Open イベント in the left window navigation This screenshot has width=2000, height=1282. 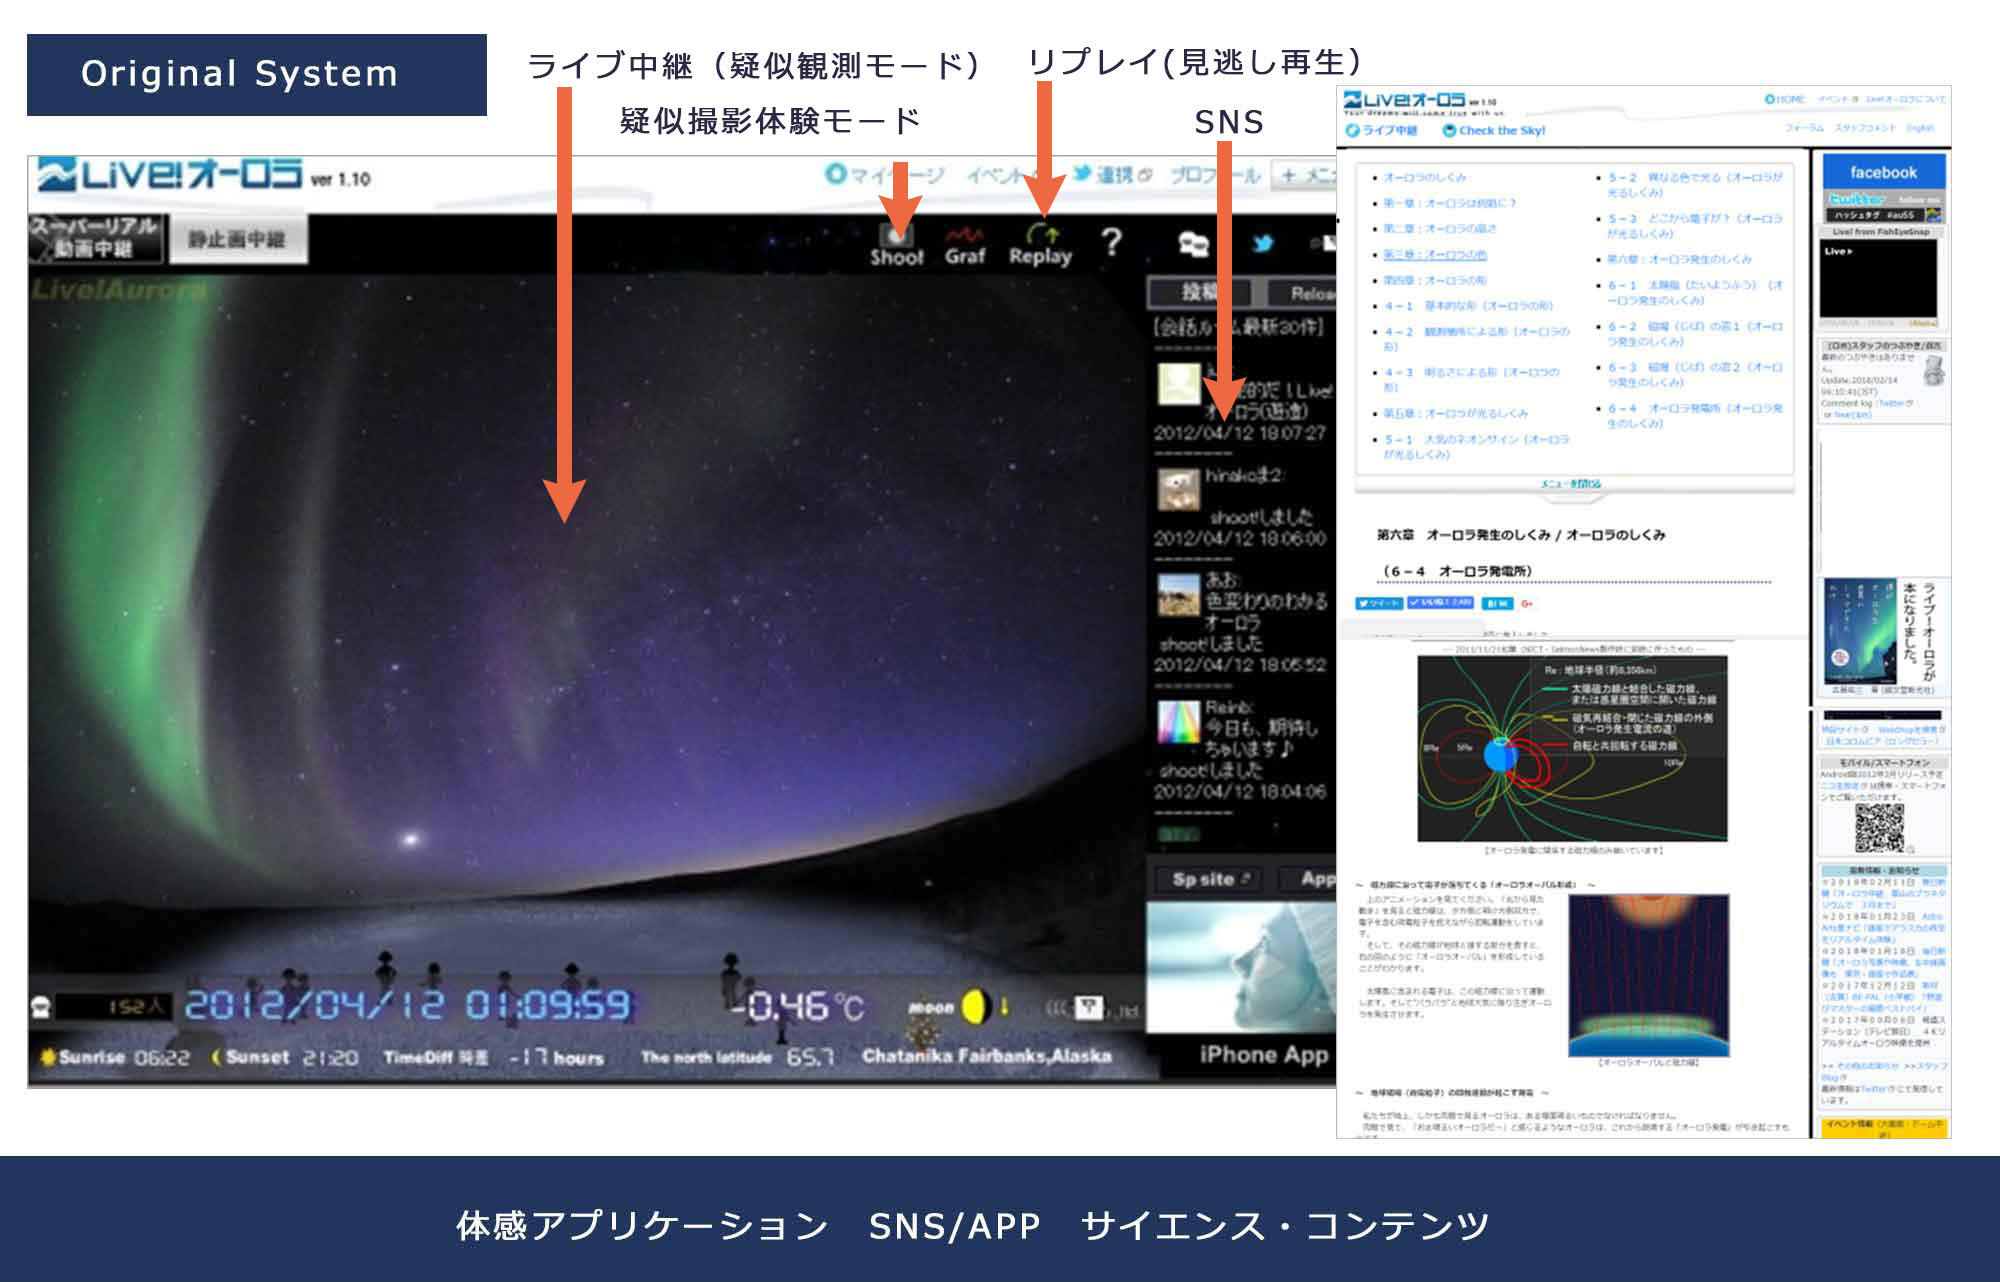1000,176
